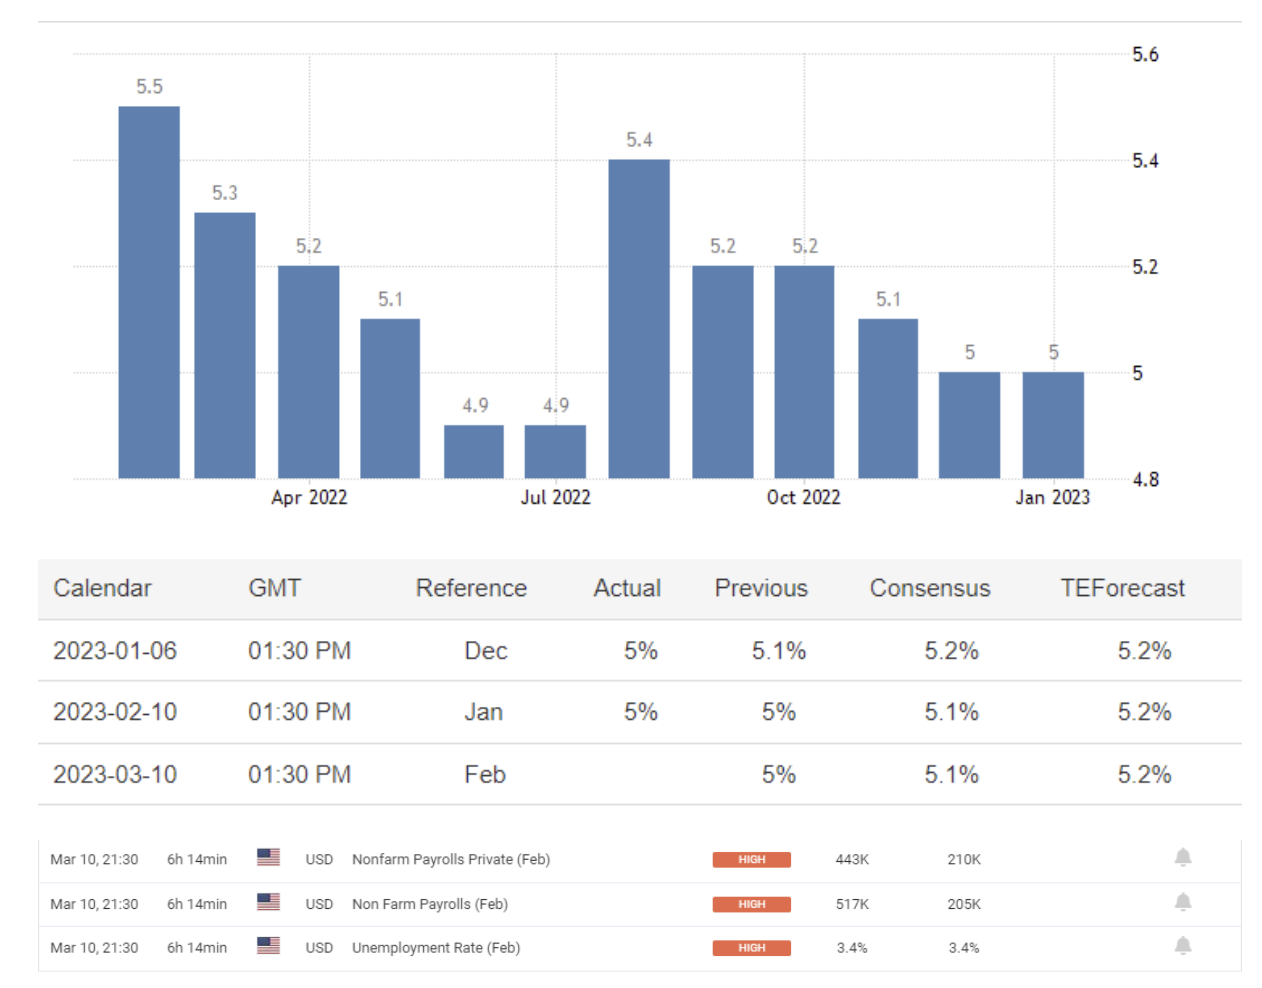
Task: Click the Calendar column header
Action: pyautogui.click(x=102, y=588)
